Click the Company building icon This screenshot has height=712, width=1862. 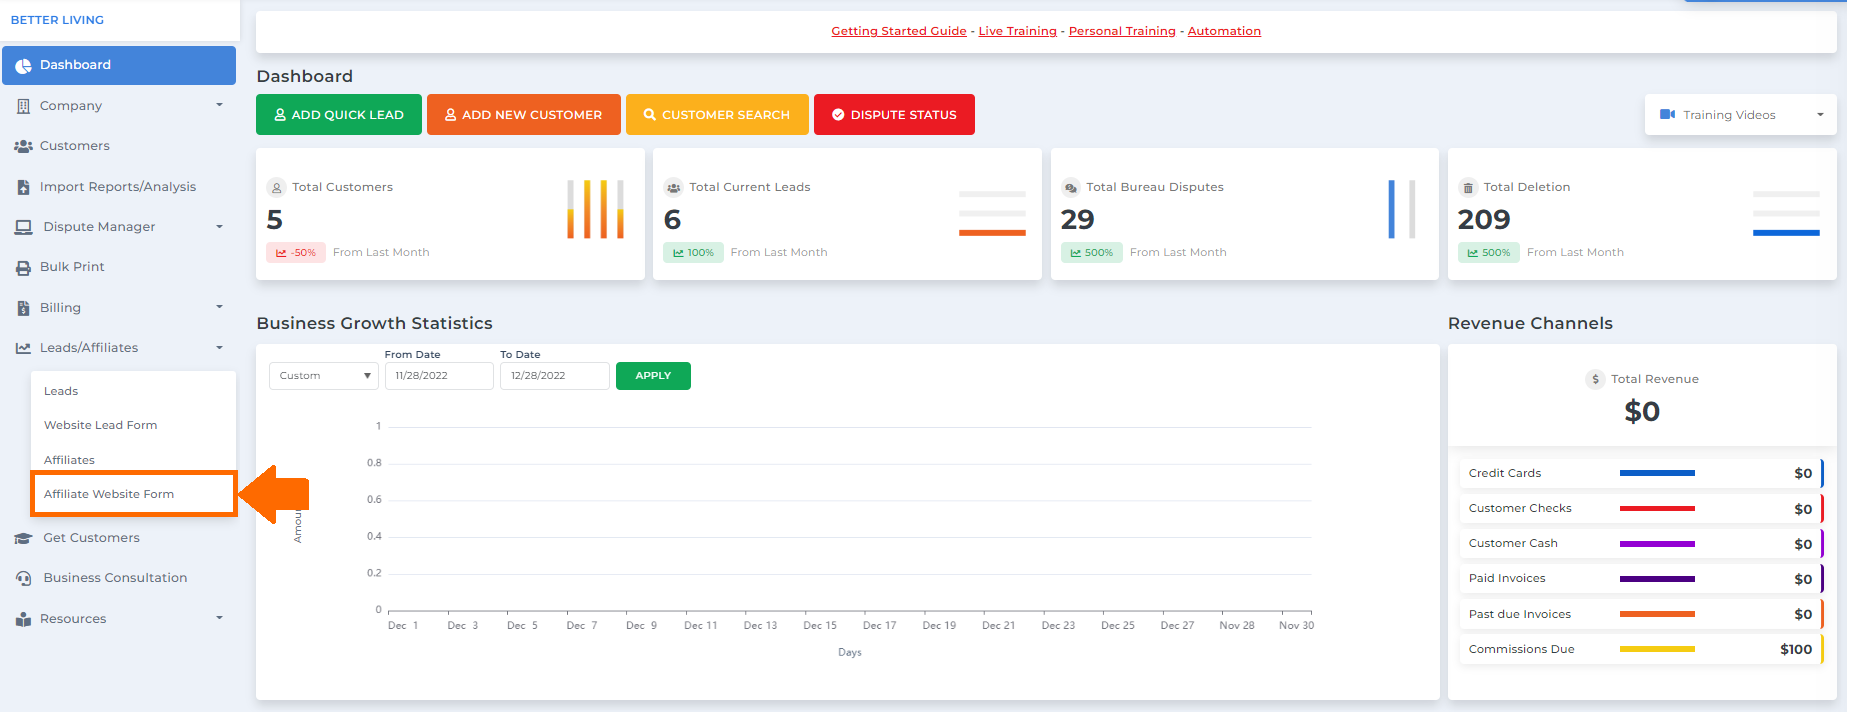[23, 106]
